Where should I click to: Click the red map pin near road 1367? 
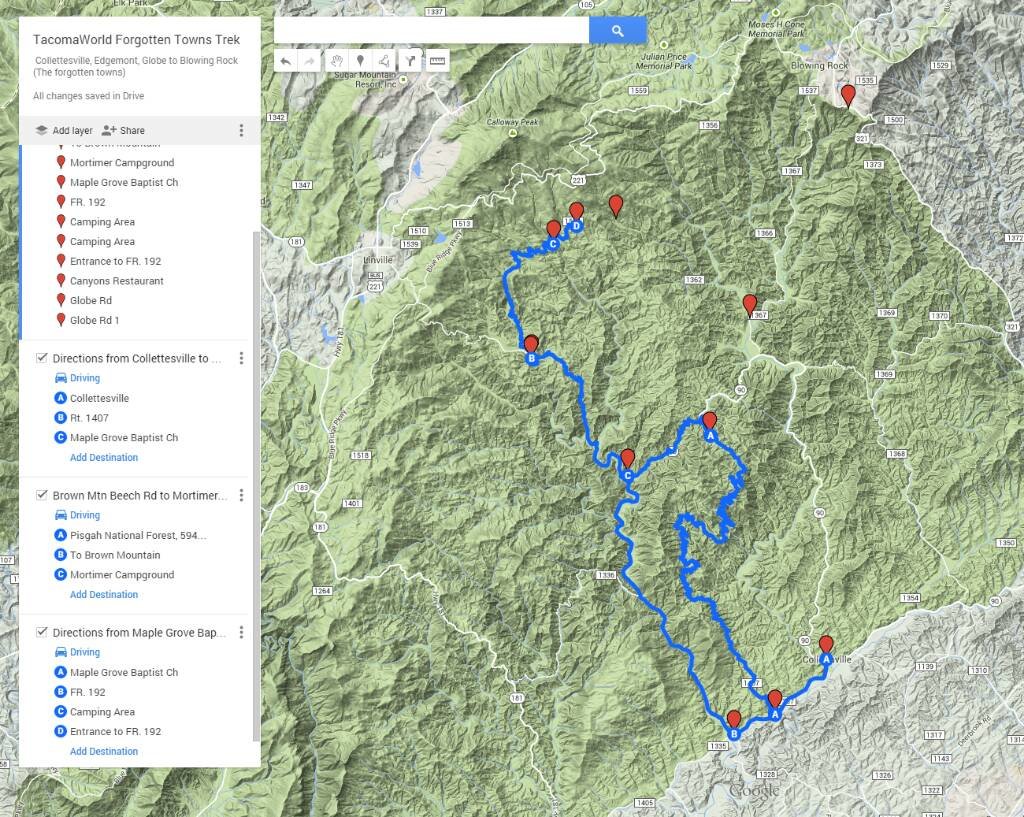coord(750,305)
